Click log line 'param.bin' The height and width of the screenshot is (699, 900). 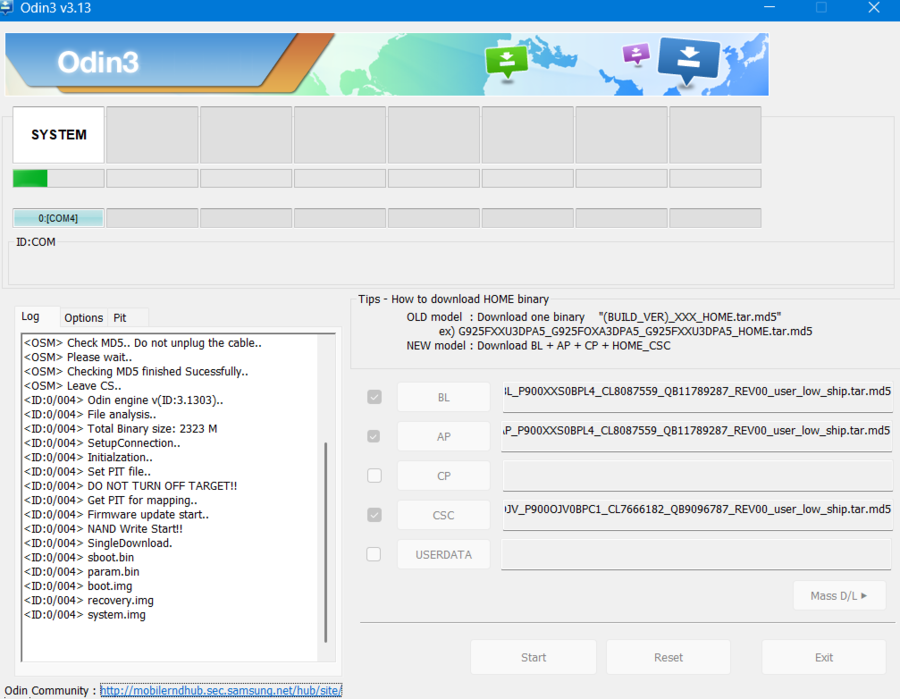(x=82, y=572)
